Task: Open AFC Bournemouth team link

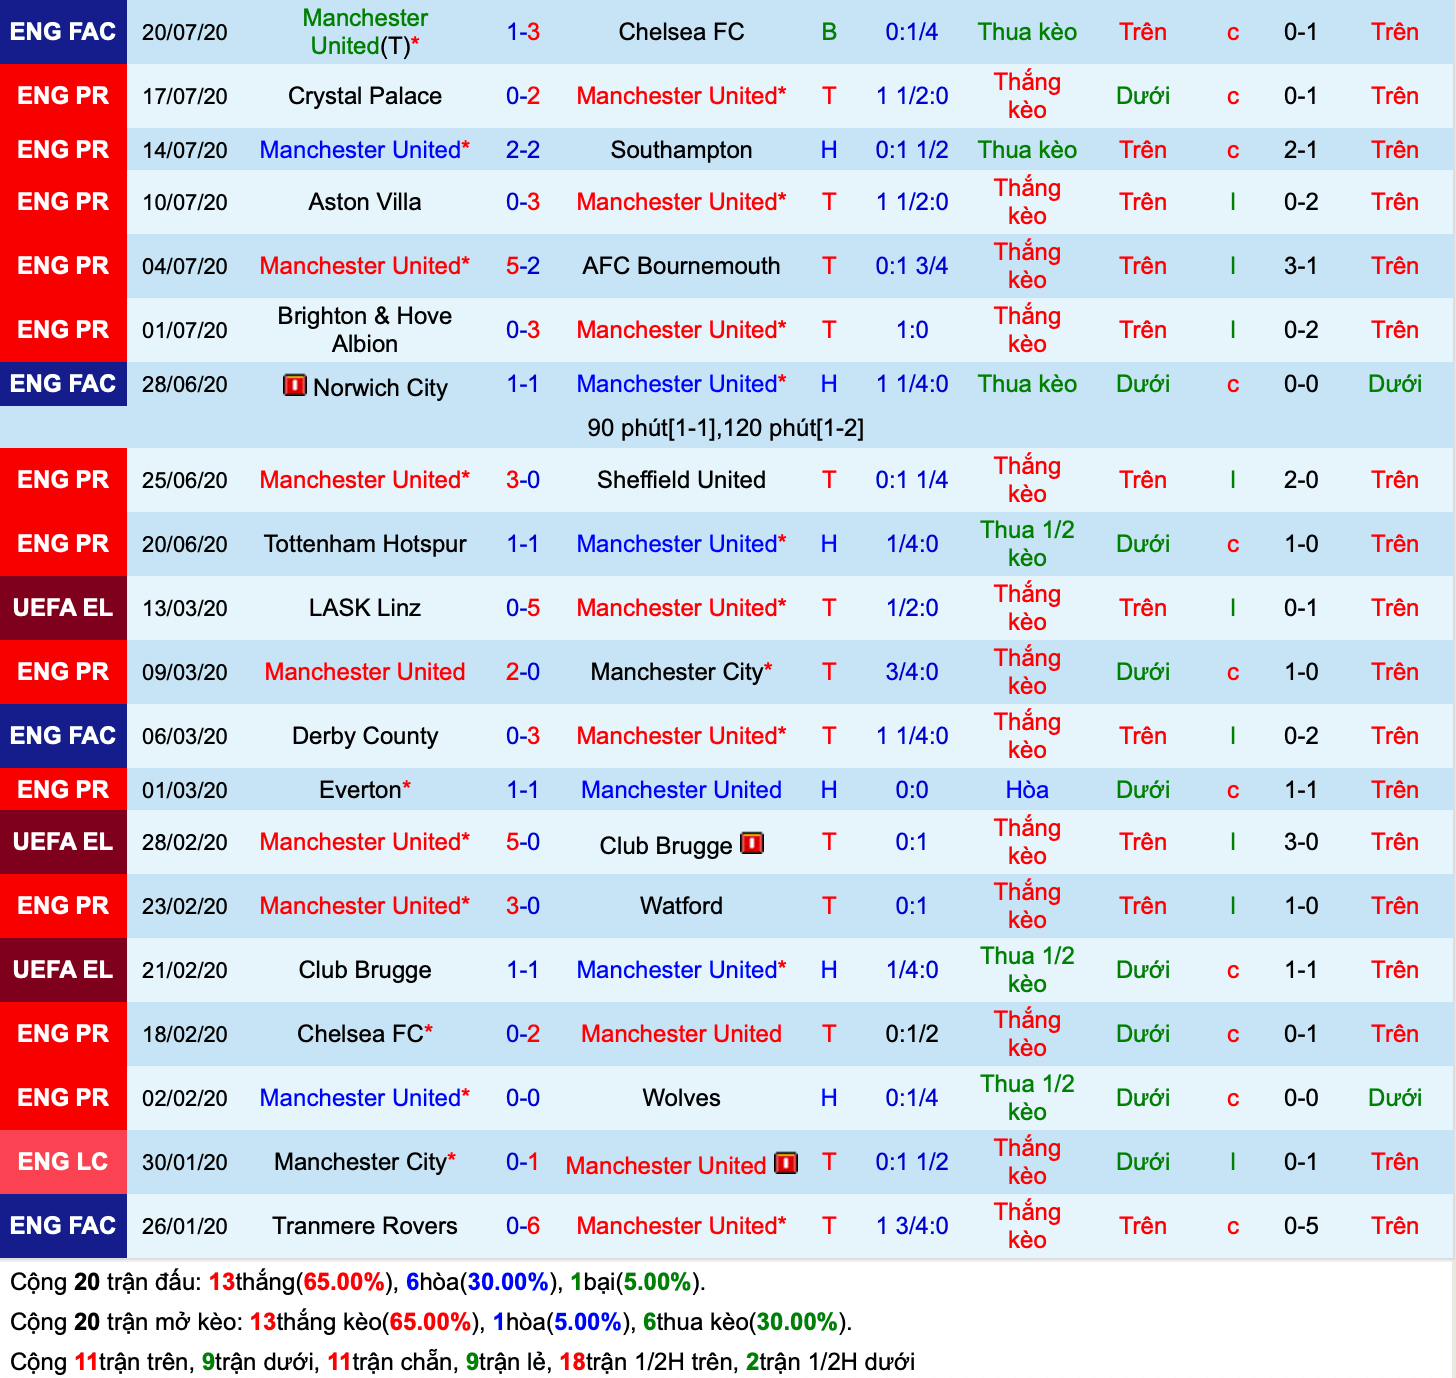Action: pos(681,266)
